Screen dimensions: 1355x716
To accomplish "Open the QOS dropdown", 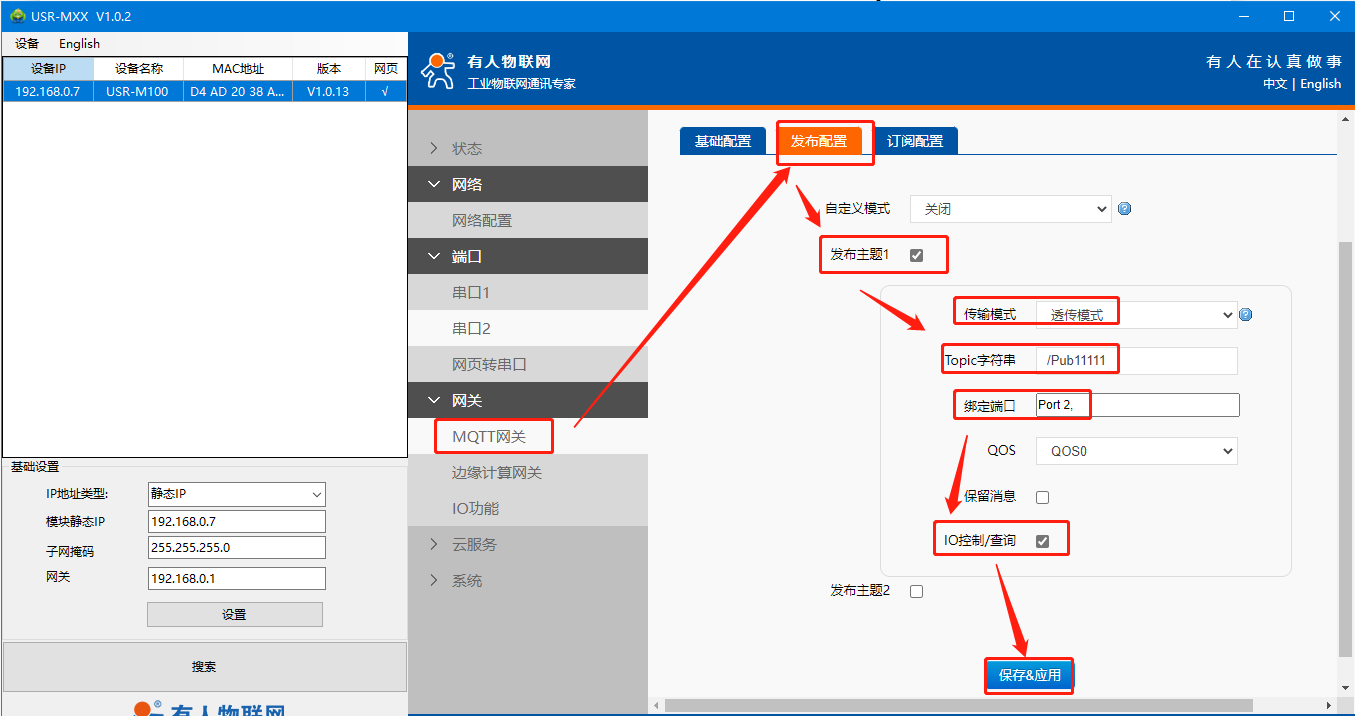I will 1136,451.
